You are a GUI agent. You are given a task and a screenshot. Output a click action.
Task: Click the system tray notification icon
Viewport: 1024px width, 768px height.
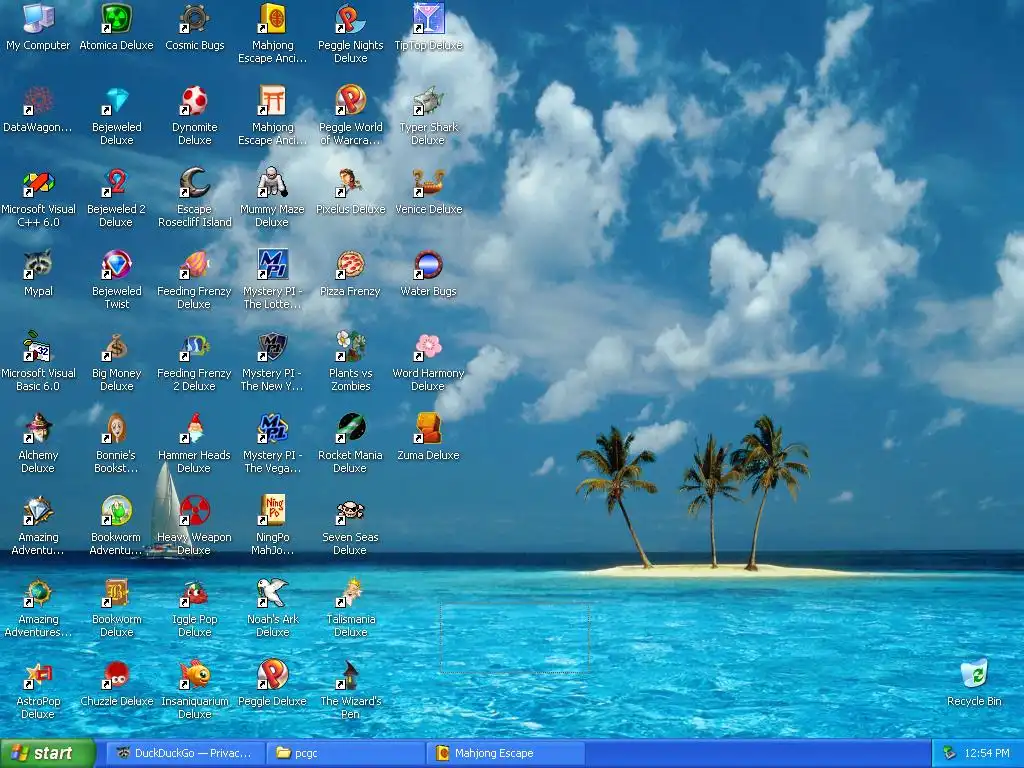click(x=950, y=753)
